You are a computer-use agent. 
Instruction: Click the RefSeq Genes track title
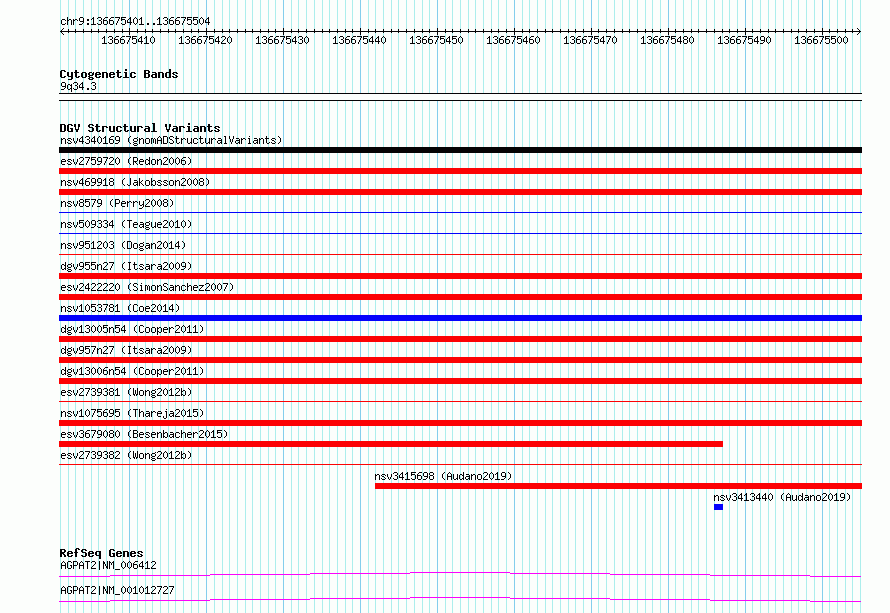pos(102,553)
